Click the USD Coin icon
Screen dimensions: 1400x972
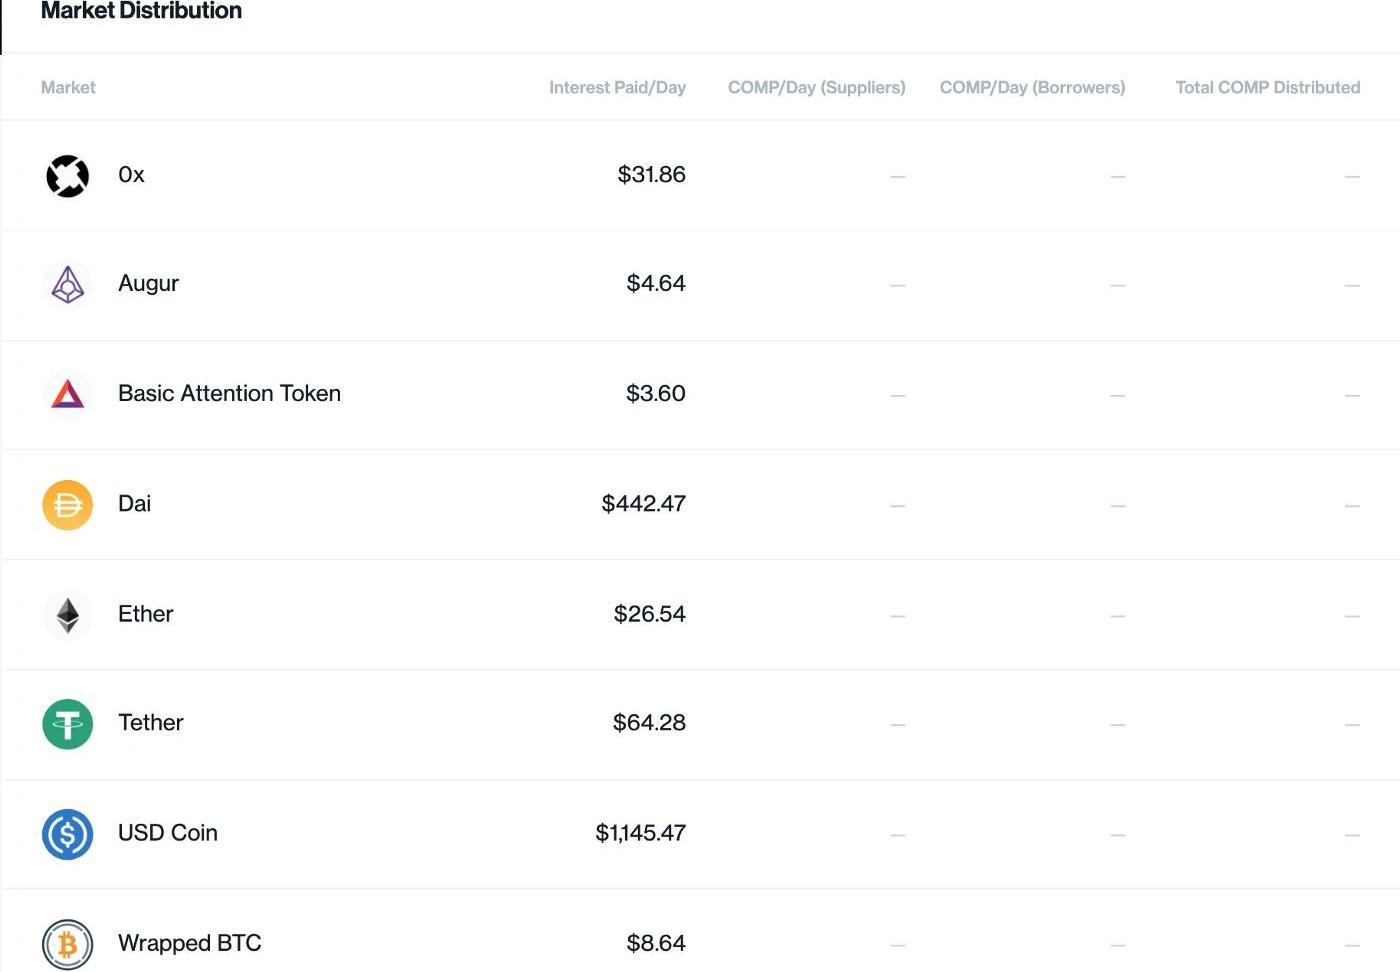(x=67, y=834)
